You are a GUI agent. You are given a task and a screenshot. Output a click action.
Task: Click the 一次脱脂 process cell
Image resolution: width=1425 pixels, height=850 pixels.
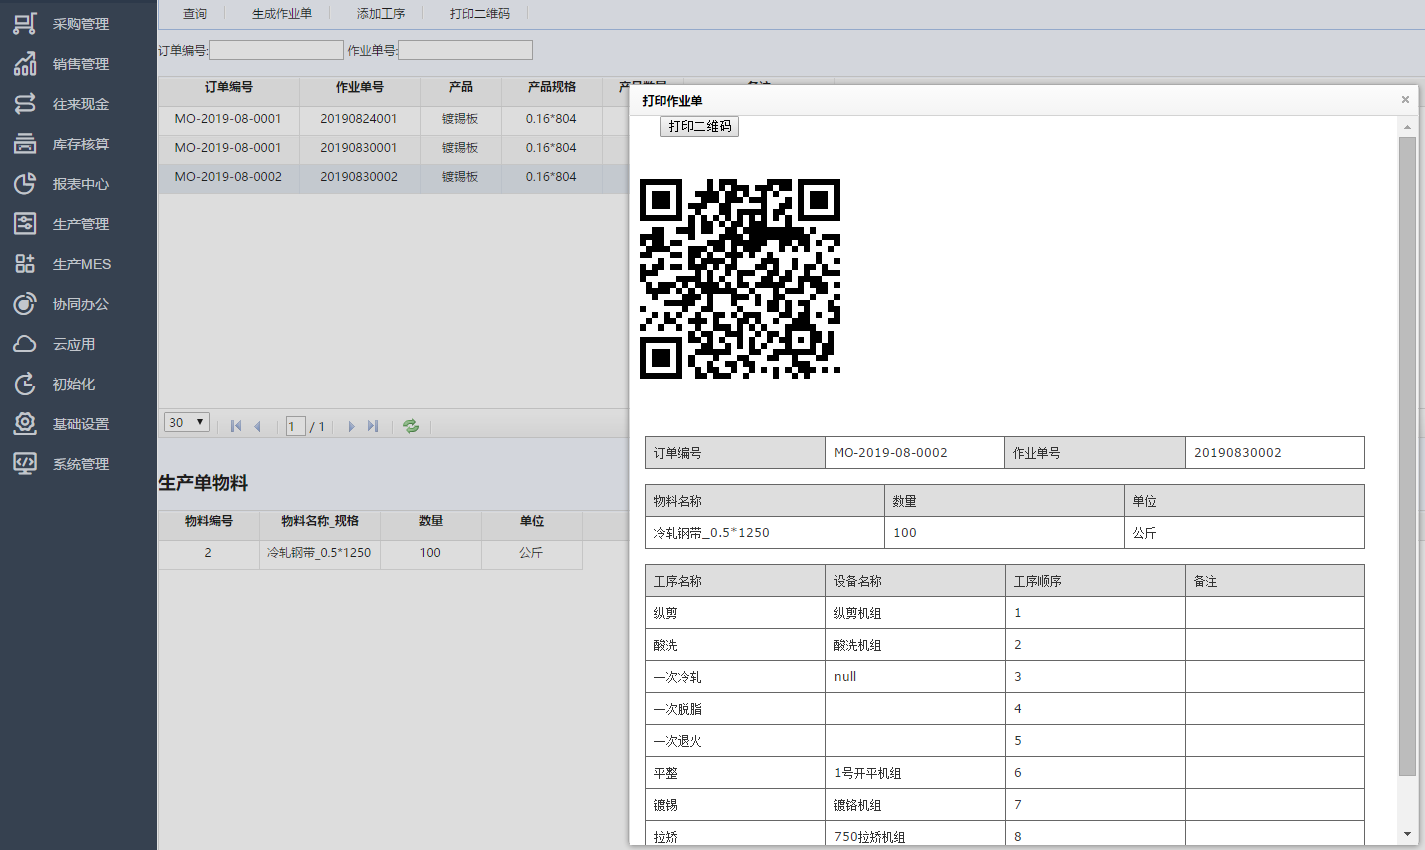(x=735, y=709)
